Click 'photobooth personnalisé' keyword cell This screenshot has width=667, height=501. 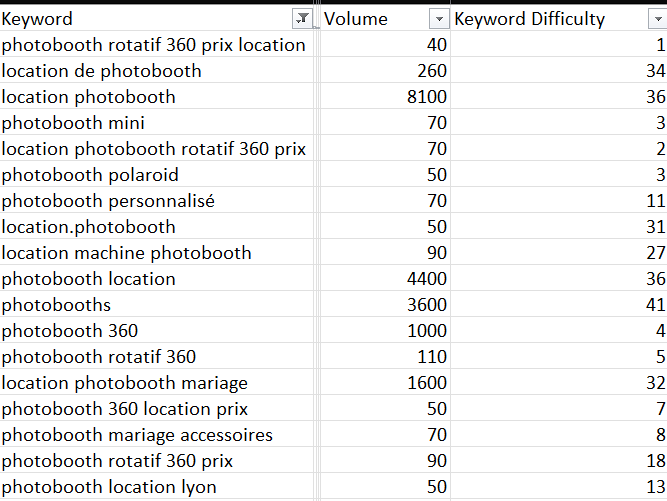108,201
